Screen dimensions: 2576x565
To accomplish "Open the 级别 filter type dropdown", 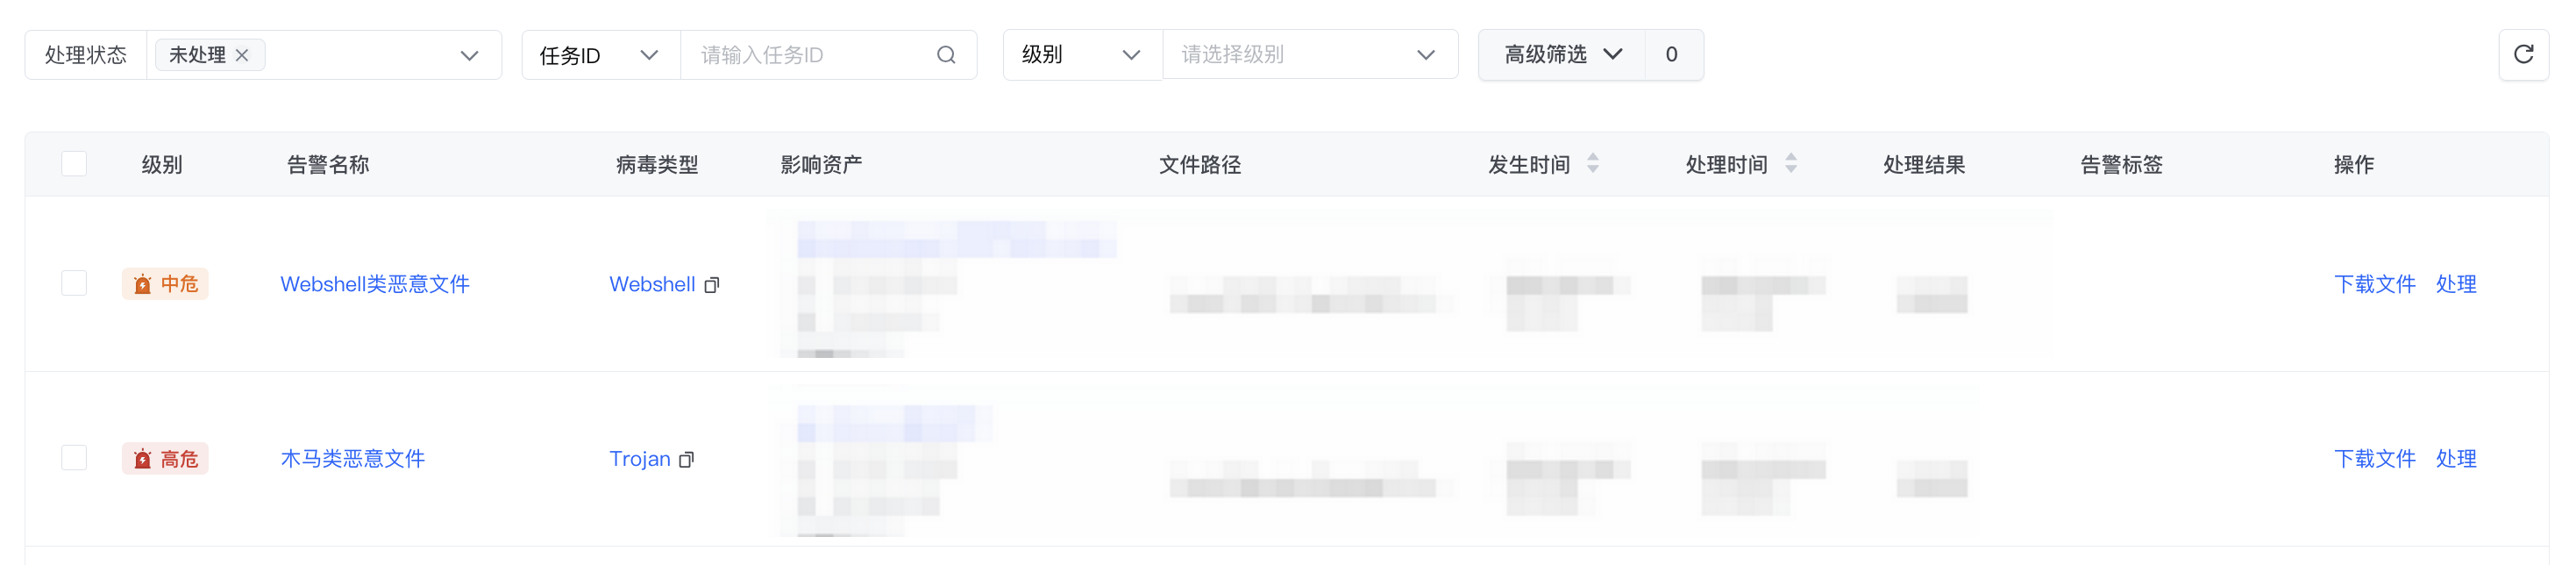I will click(1082, 55).
